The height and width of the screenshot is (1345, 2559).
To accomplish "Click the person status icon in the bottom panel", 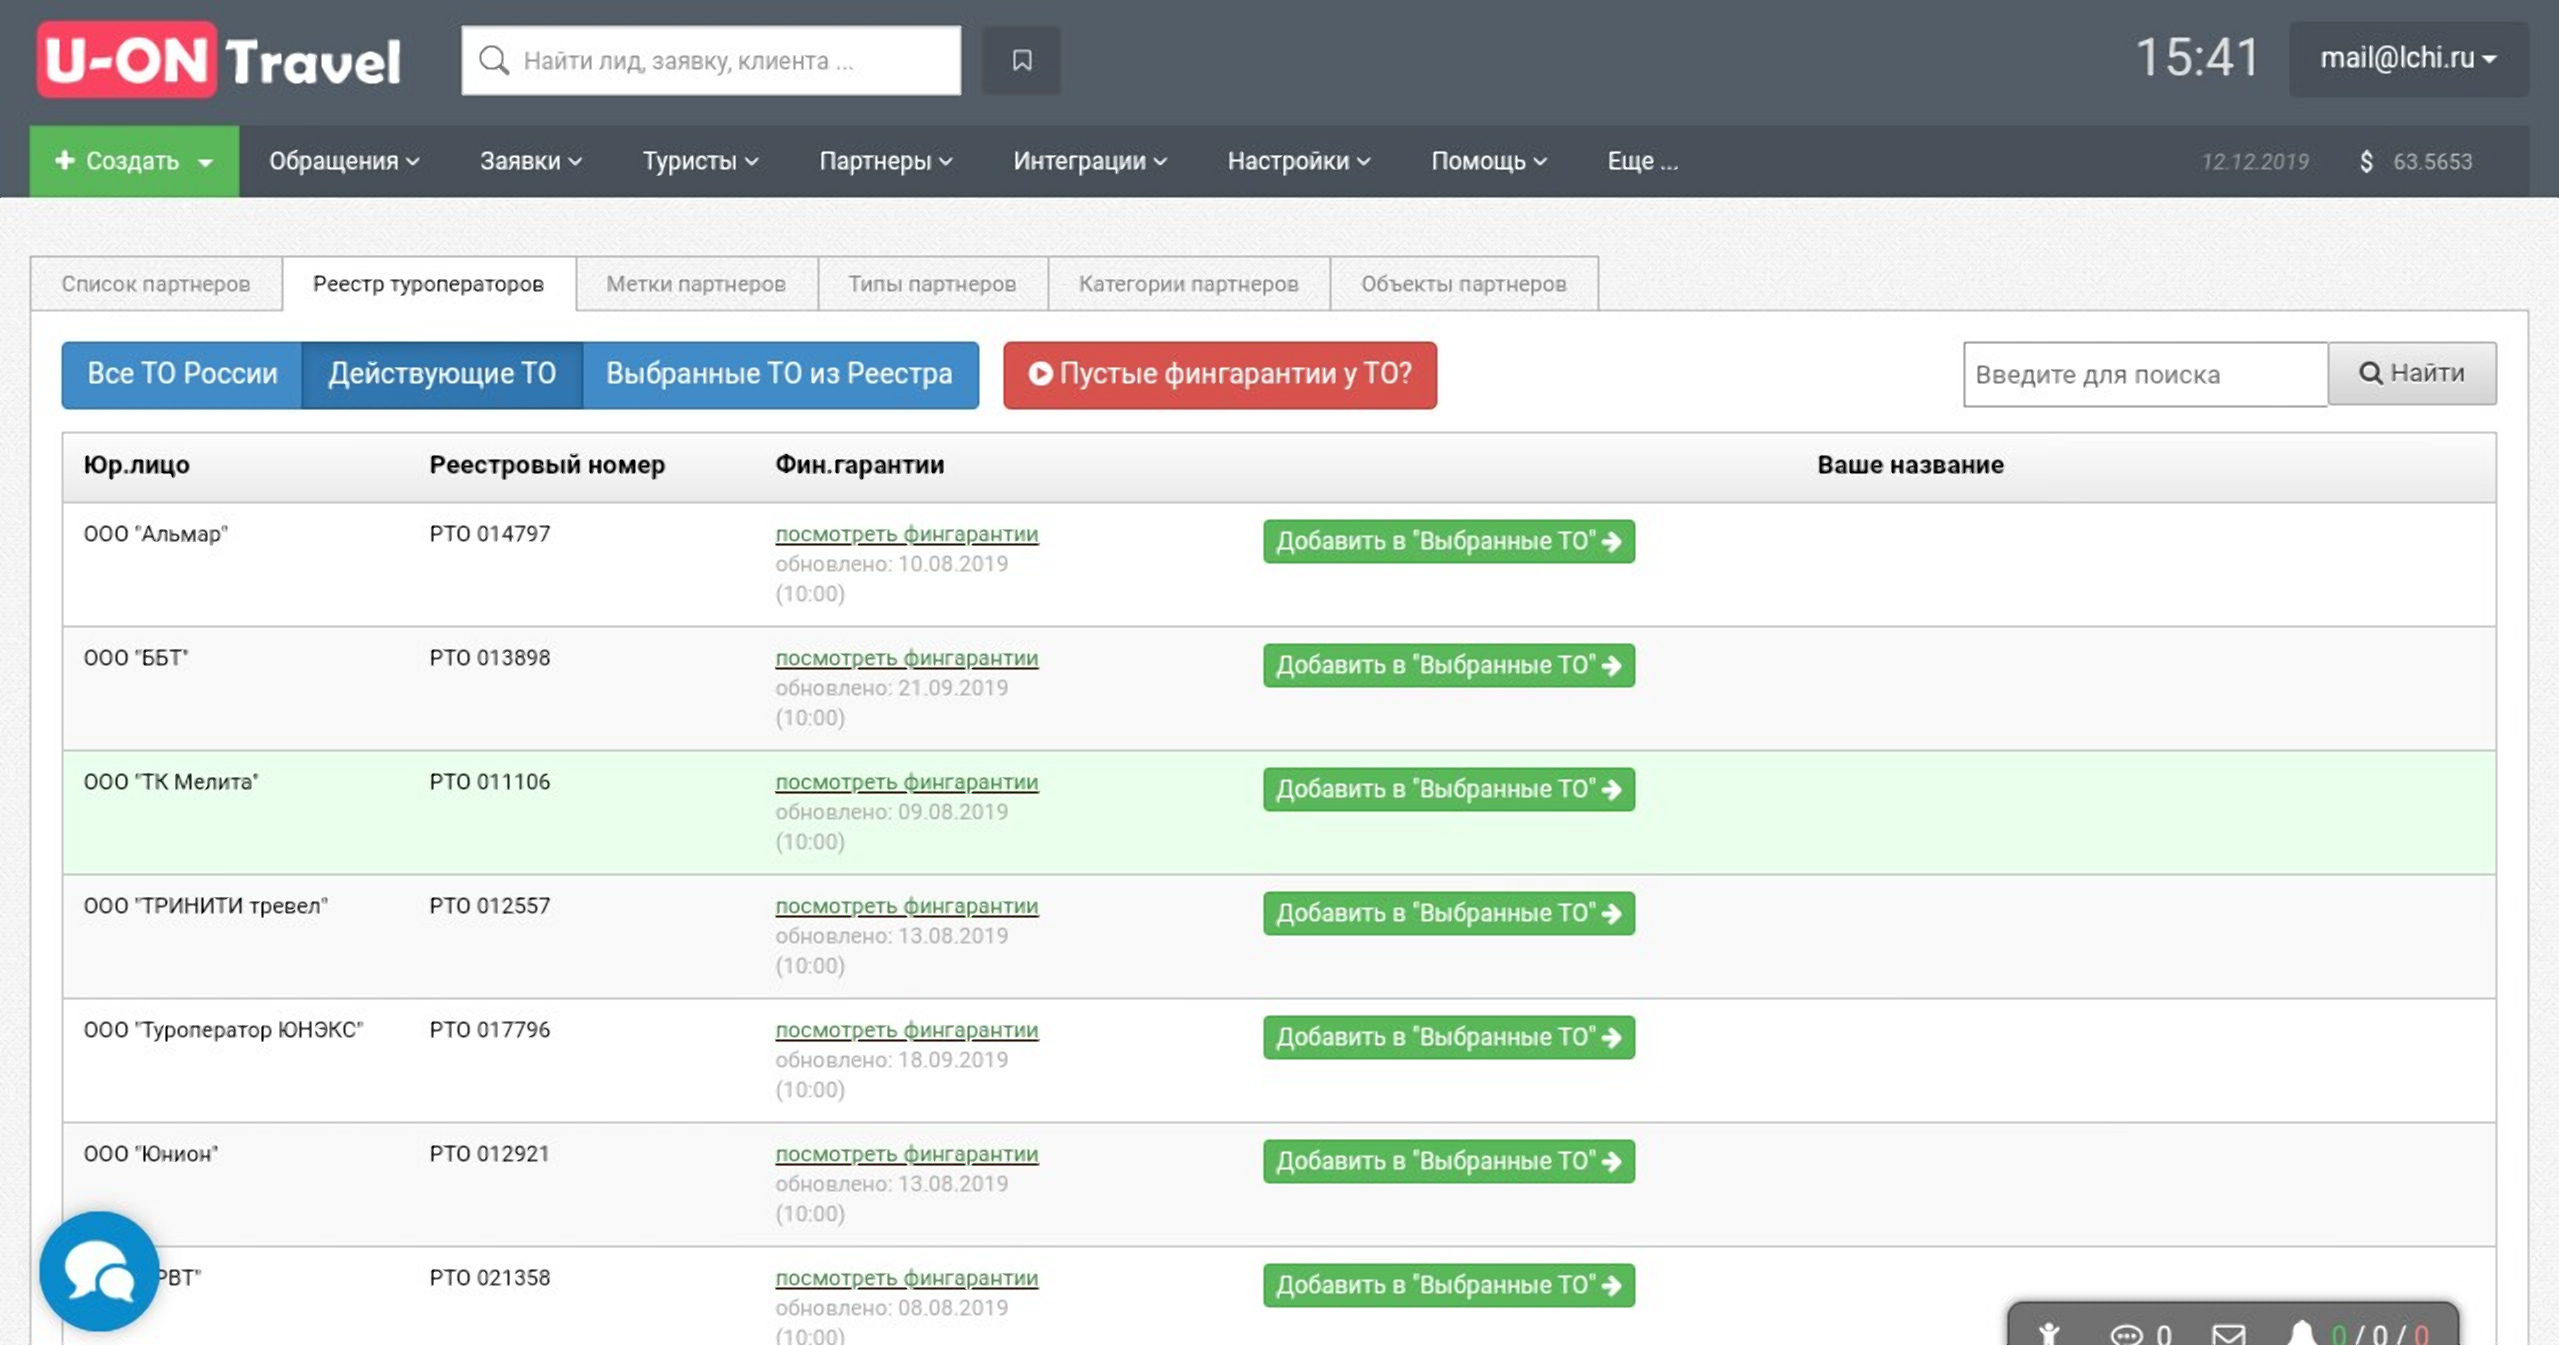I will coord(2049,1333).
